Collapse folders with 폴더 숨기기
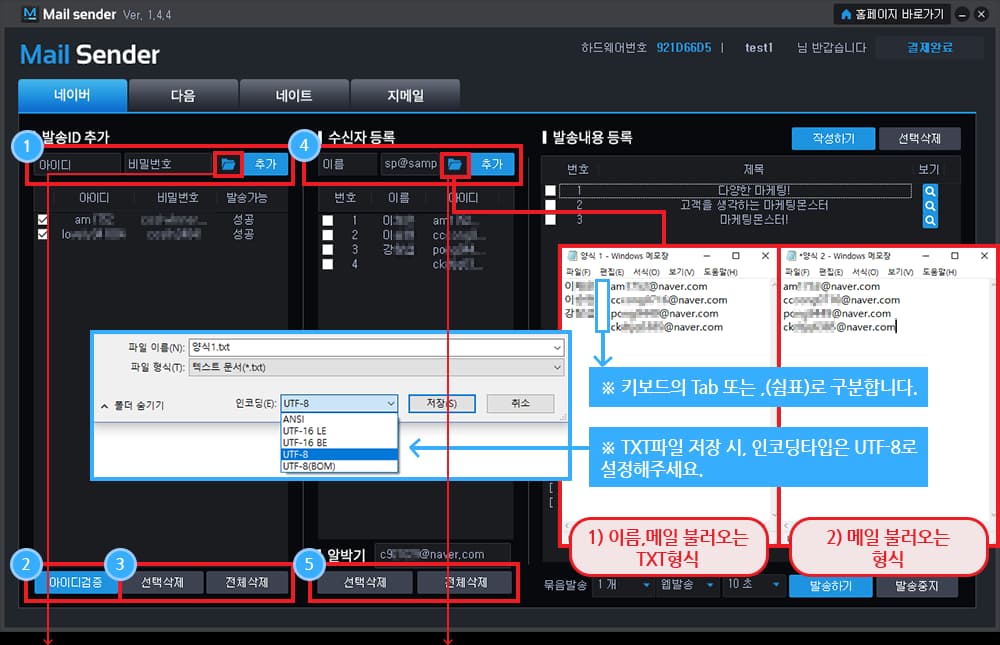Viewport: 1000px width, 645px height. pyautogui.click(x=133, y=405)
